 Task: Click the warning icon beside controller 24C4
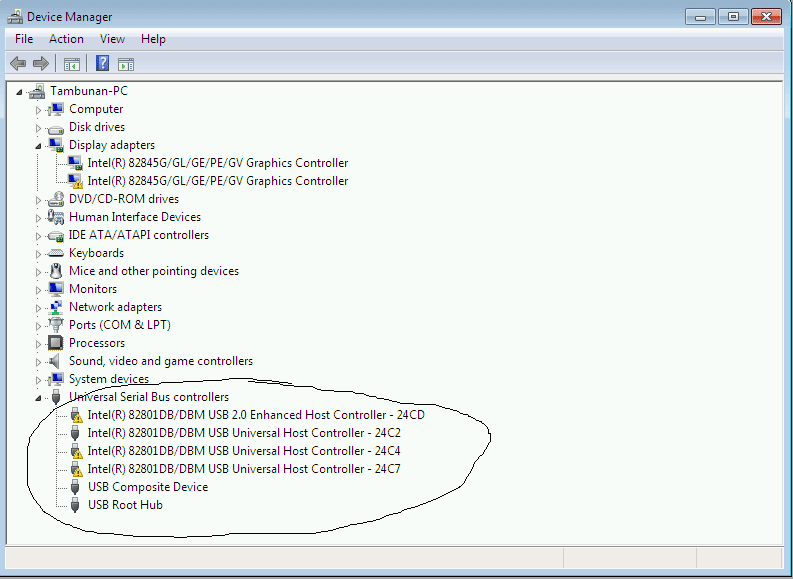click(76, 452)
